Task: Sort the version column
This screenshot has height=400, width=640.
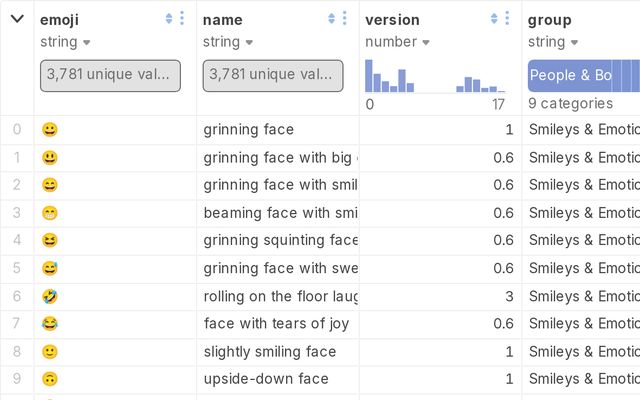Action: click(x=494, y=18)
